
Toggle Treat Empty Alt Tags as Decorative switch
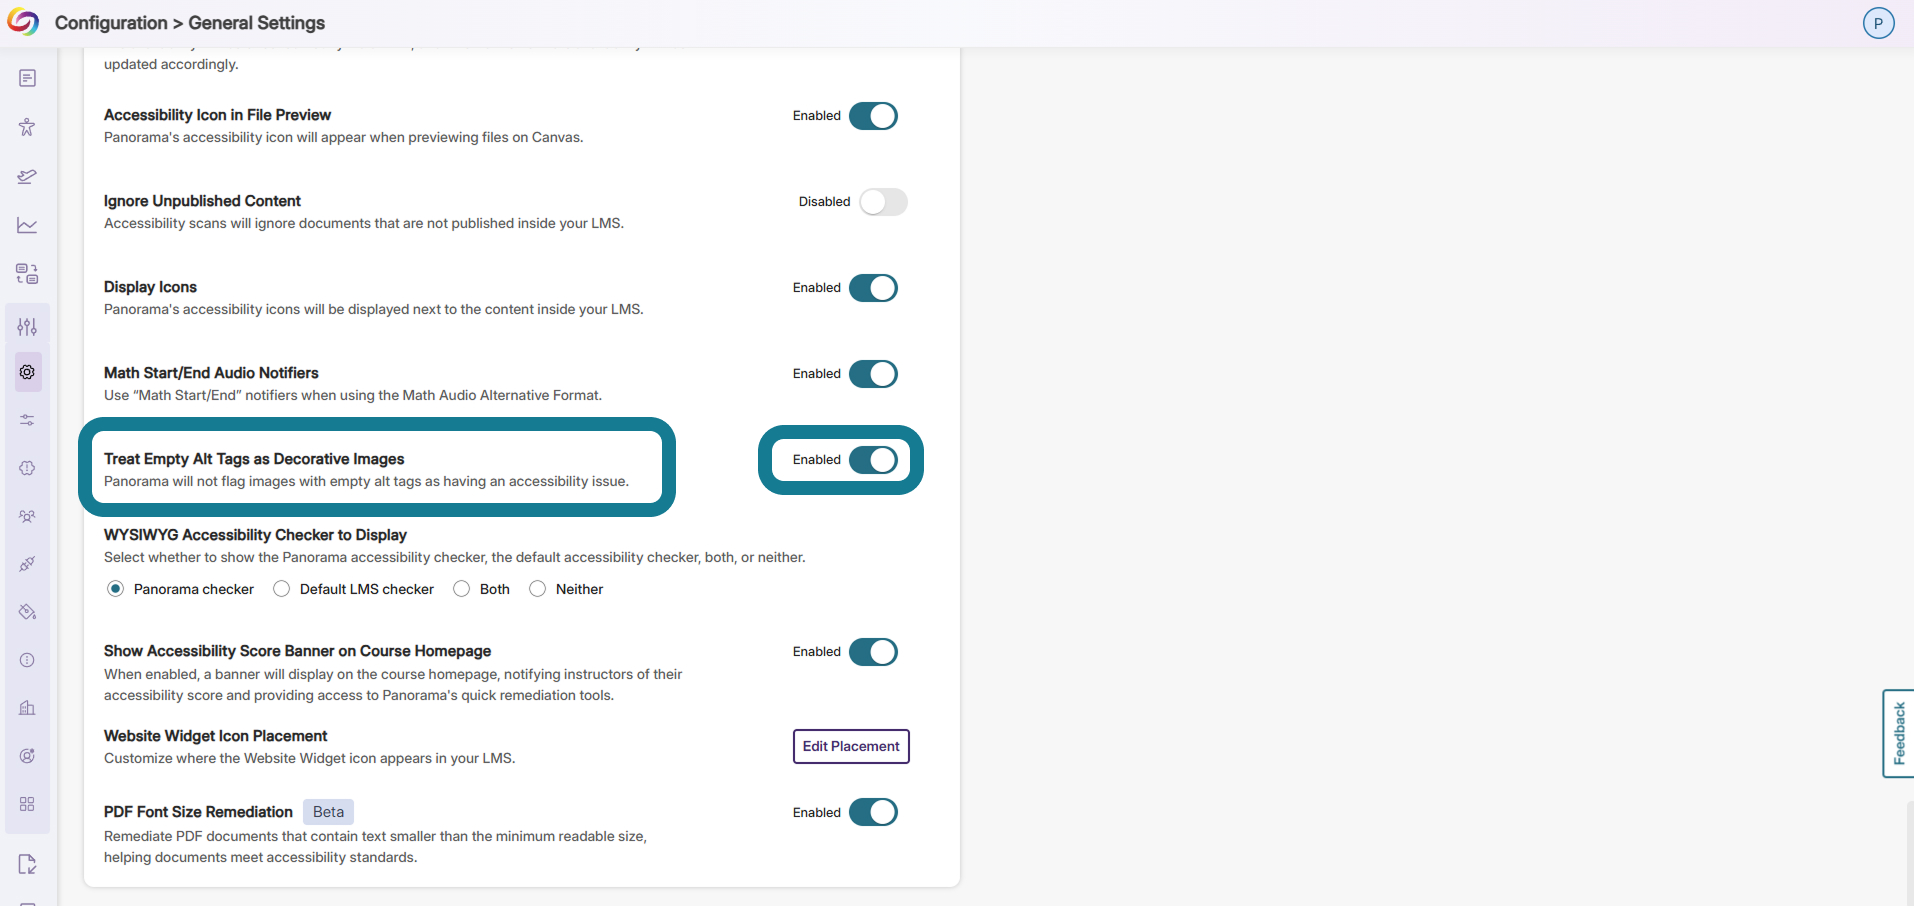(873, 460)
